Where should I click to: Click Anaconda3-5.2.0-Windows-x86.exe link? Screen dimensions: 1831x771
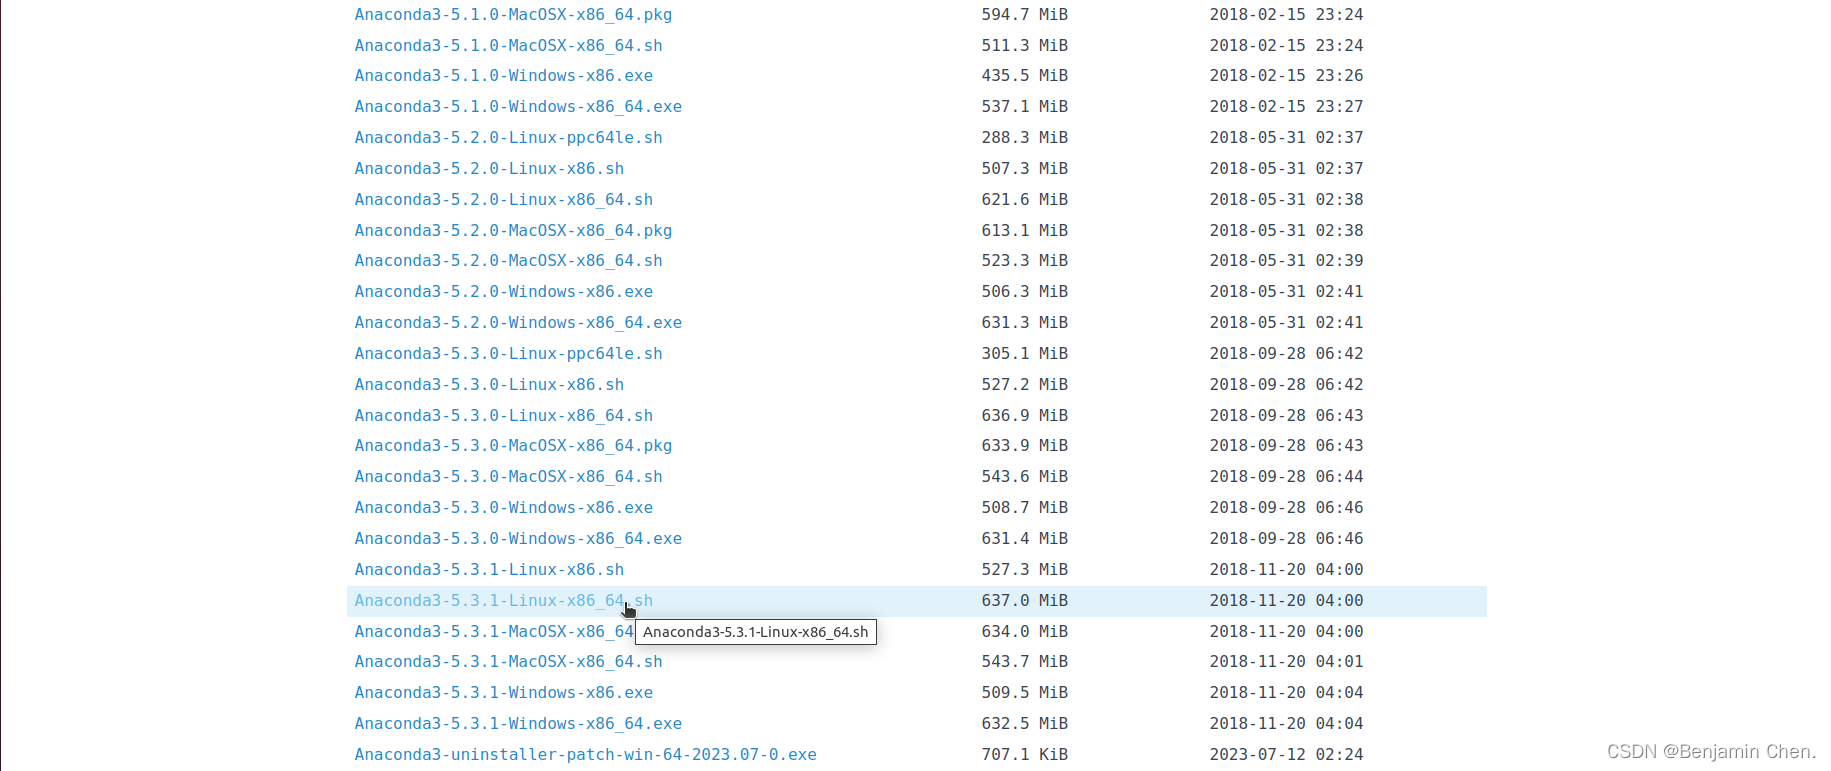coord(503,292)
